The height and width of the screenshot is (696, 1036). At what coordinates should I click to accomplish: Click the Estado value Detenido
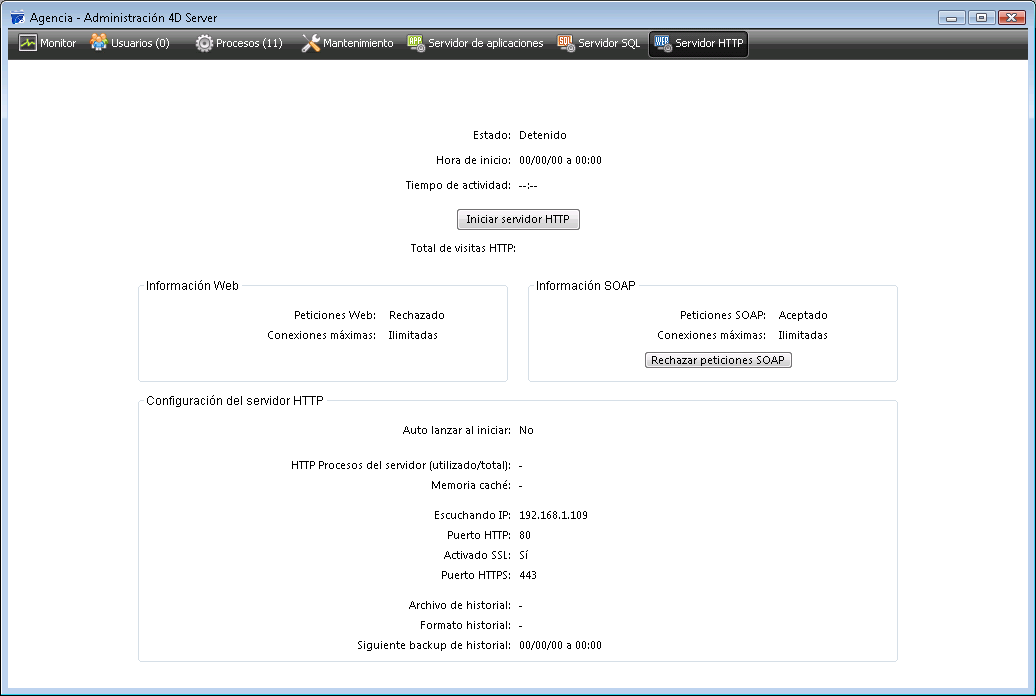coord(542,135)
